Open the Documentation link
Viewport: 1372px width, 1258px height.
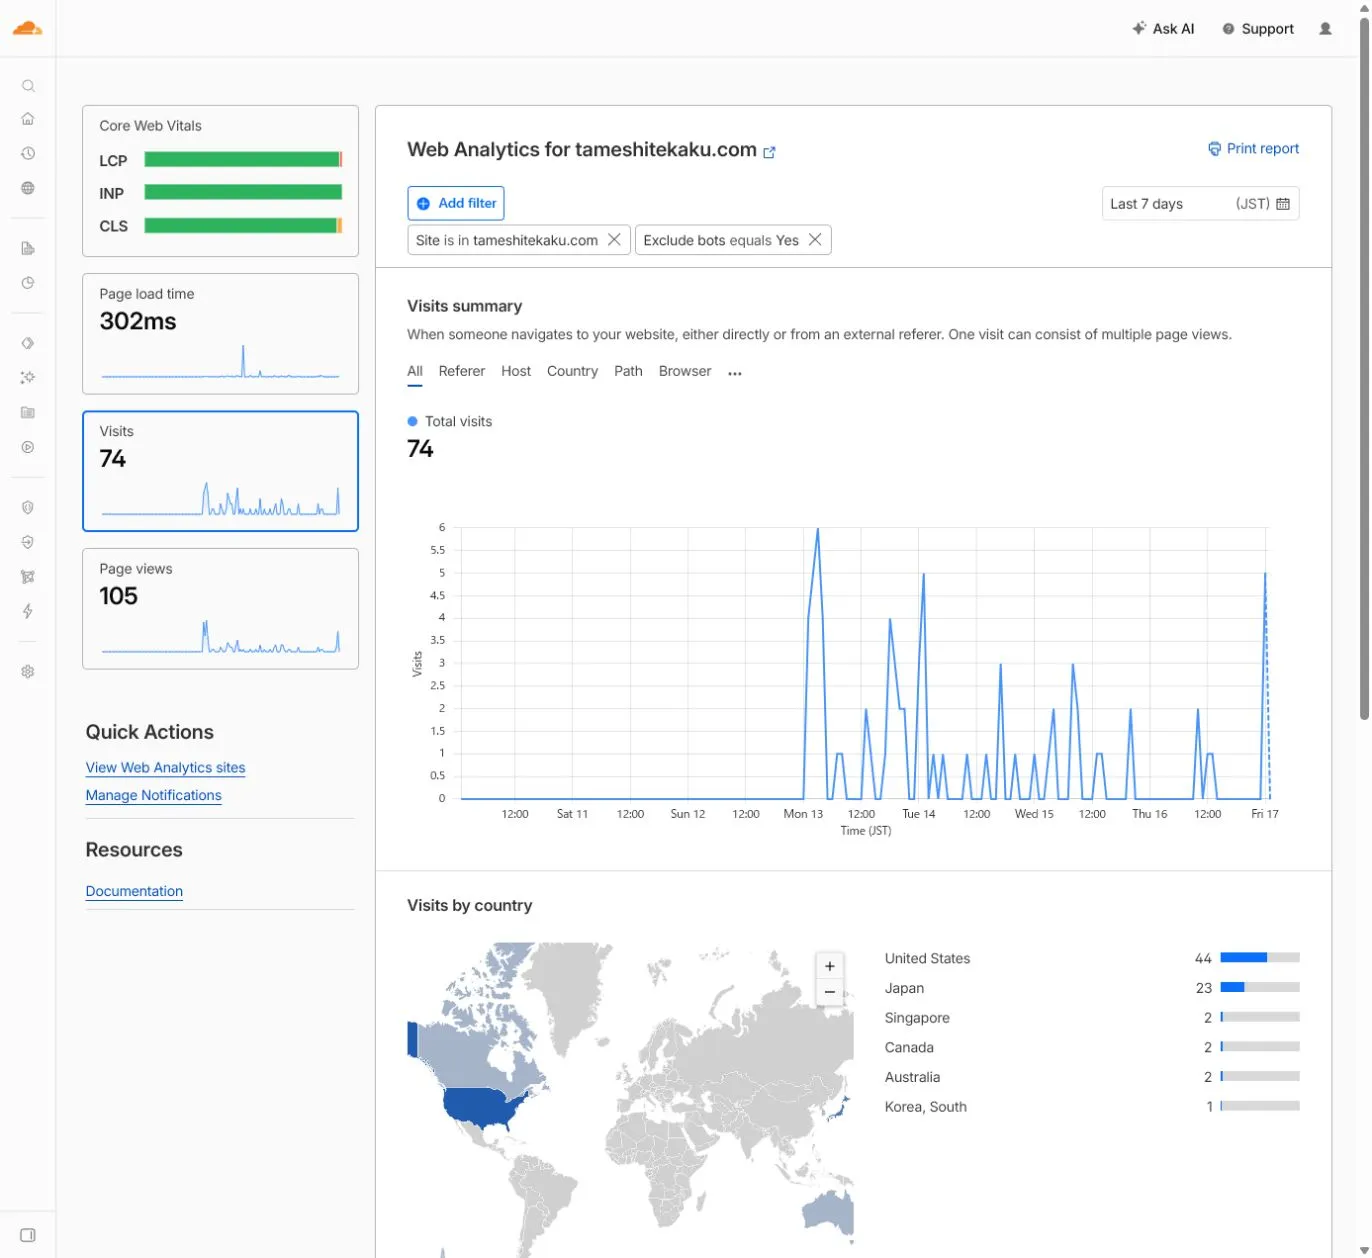point(134,891)
